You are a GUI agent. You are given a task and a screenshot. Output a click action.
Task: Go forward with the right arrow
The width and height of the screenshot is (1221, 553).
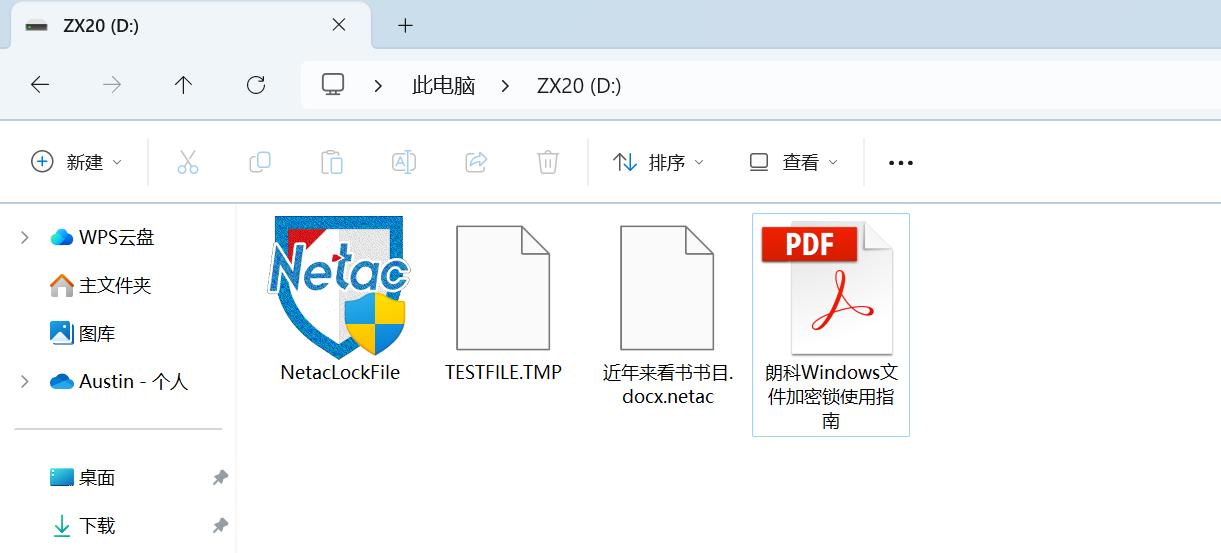(x=112, y=85)
